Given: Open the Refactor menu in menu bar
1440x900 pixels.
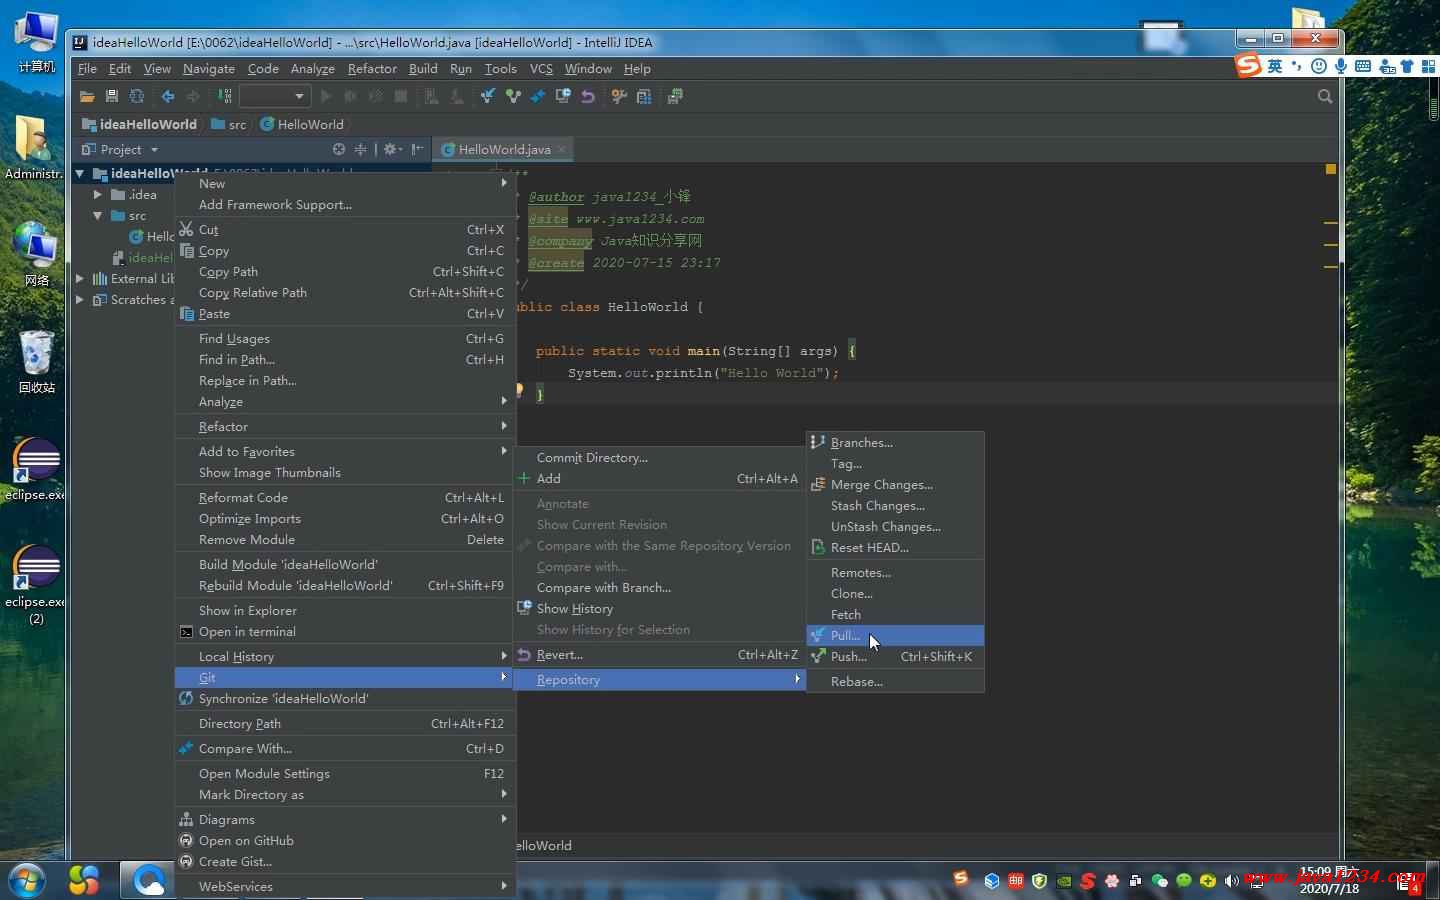Looking at the screenshot, I should [x=372, y=68].
